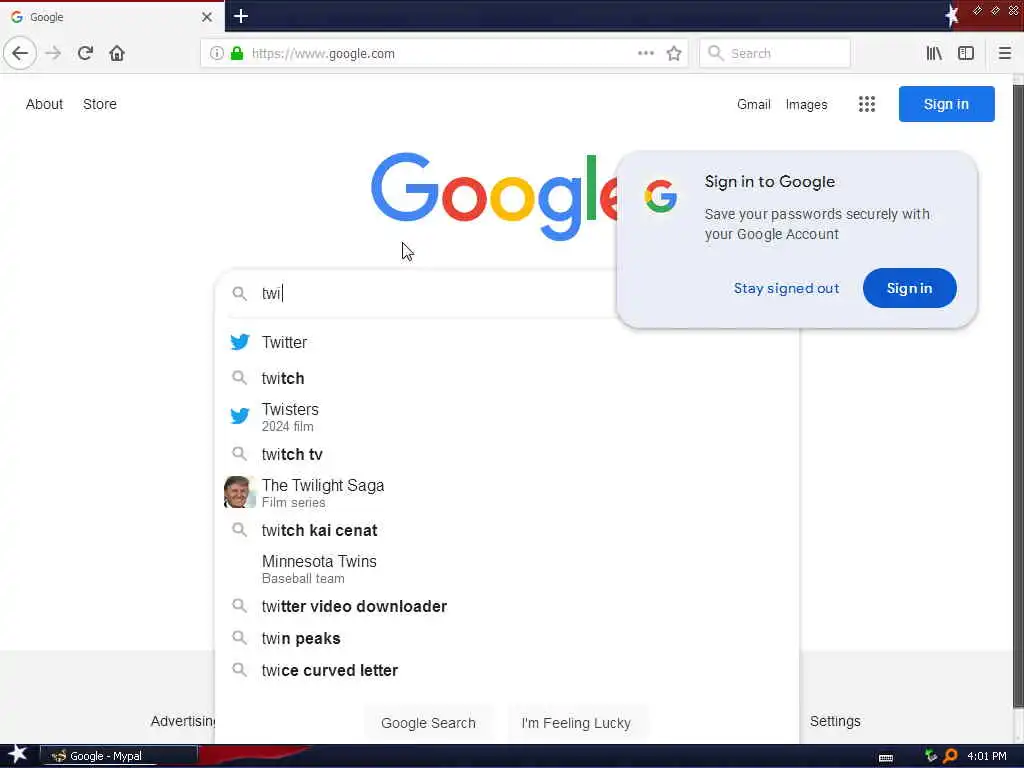
Task: Toggle the browser sidebar icon
Action: (x=966, y=54)
